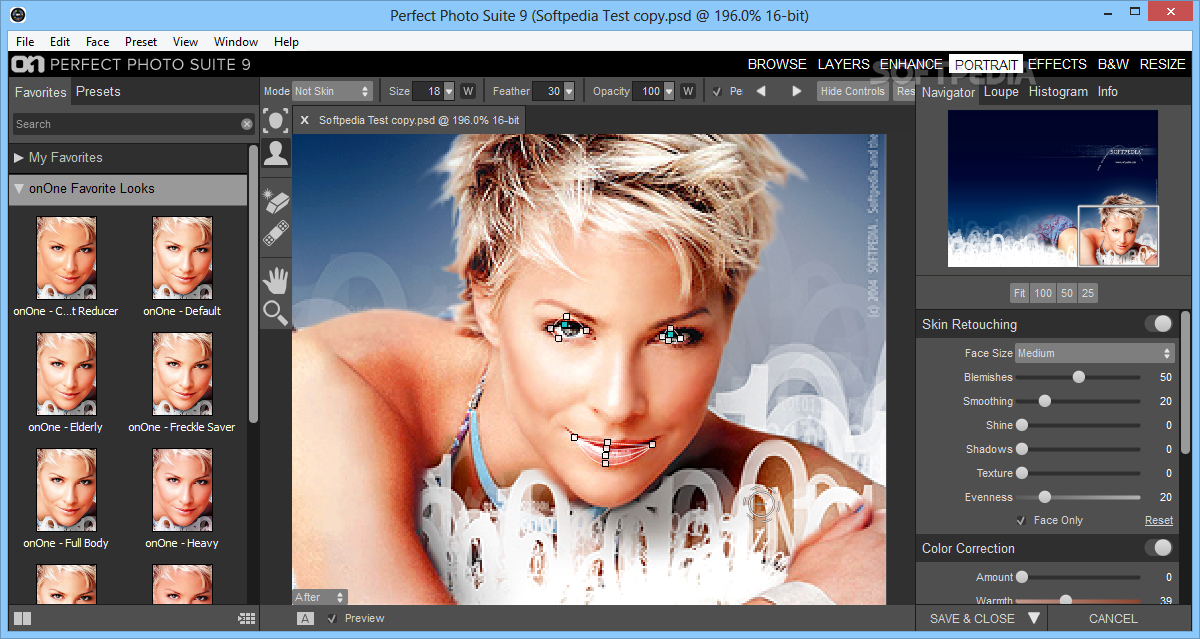Image resolution: width=1200 pixels, height=639 pixels.
Task: Switch to the EFFECTS module
Action: click(1057, 64)
